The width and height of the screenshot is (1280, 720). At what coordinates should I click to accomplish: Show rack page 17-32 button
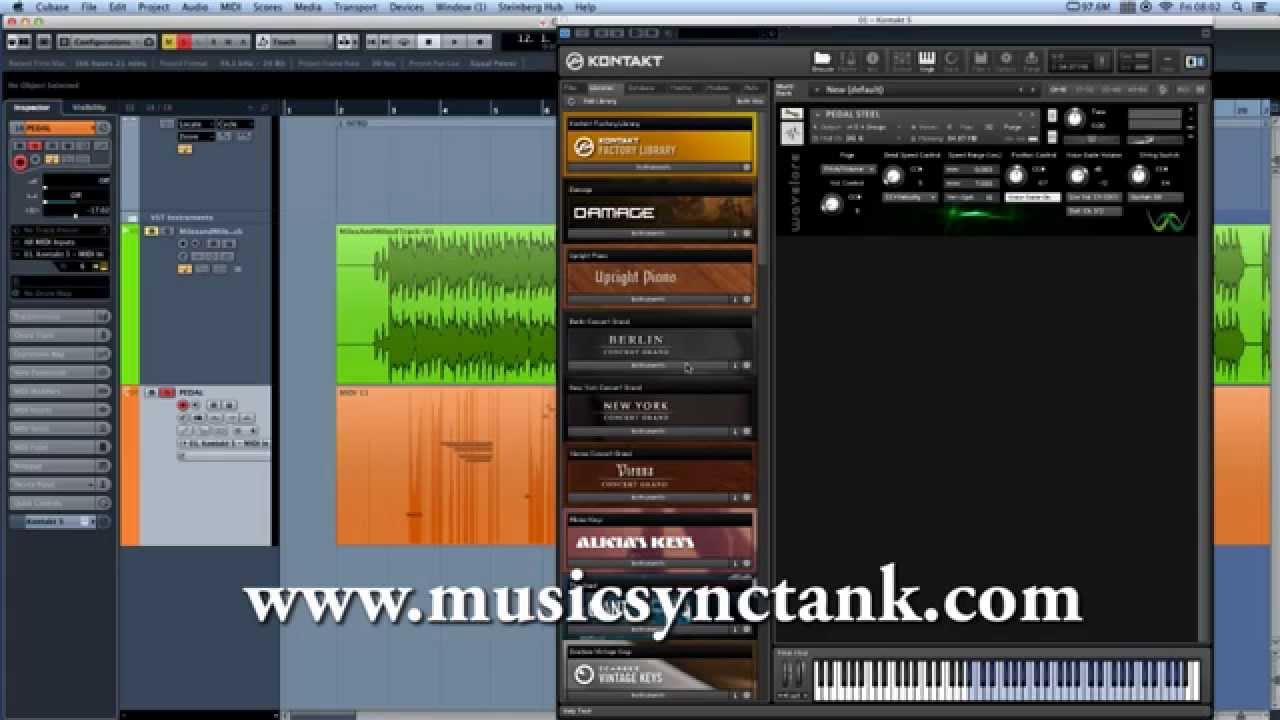(1085, 89)
